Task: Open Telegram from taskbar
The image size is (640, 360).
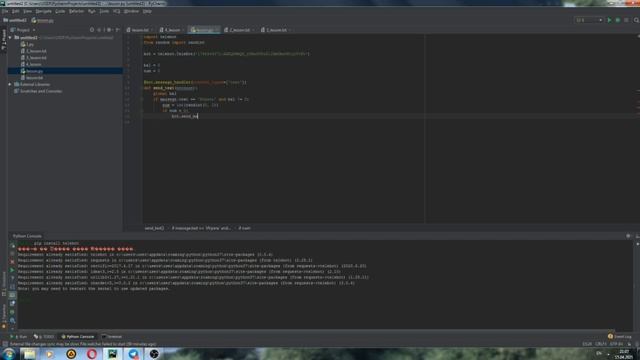Action: [133, 354]
